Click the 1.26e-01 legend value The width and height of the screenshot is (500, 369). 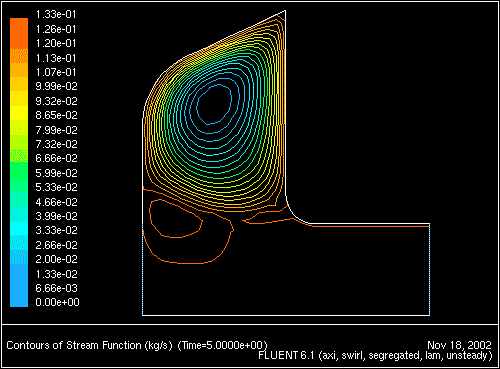56,29
